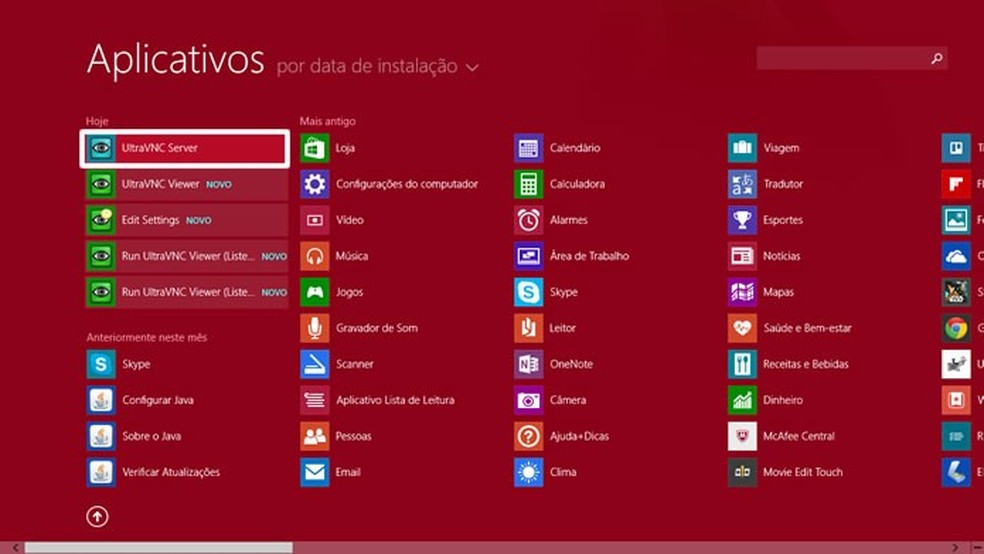Open Receitas e Bebidas
Image resolution: width=984 pixels, height=554 pixels.
tap(789, 365)
